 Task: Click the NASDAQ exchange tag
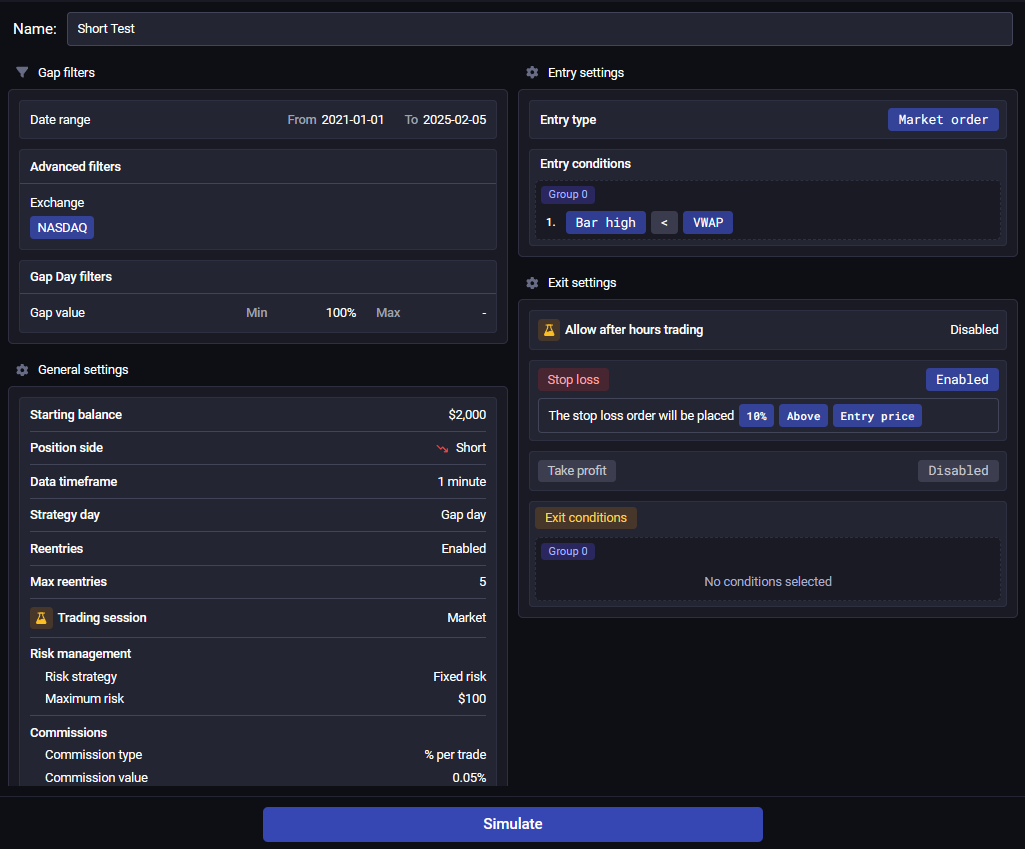tap(62, 227)
